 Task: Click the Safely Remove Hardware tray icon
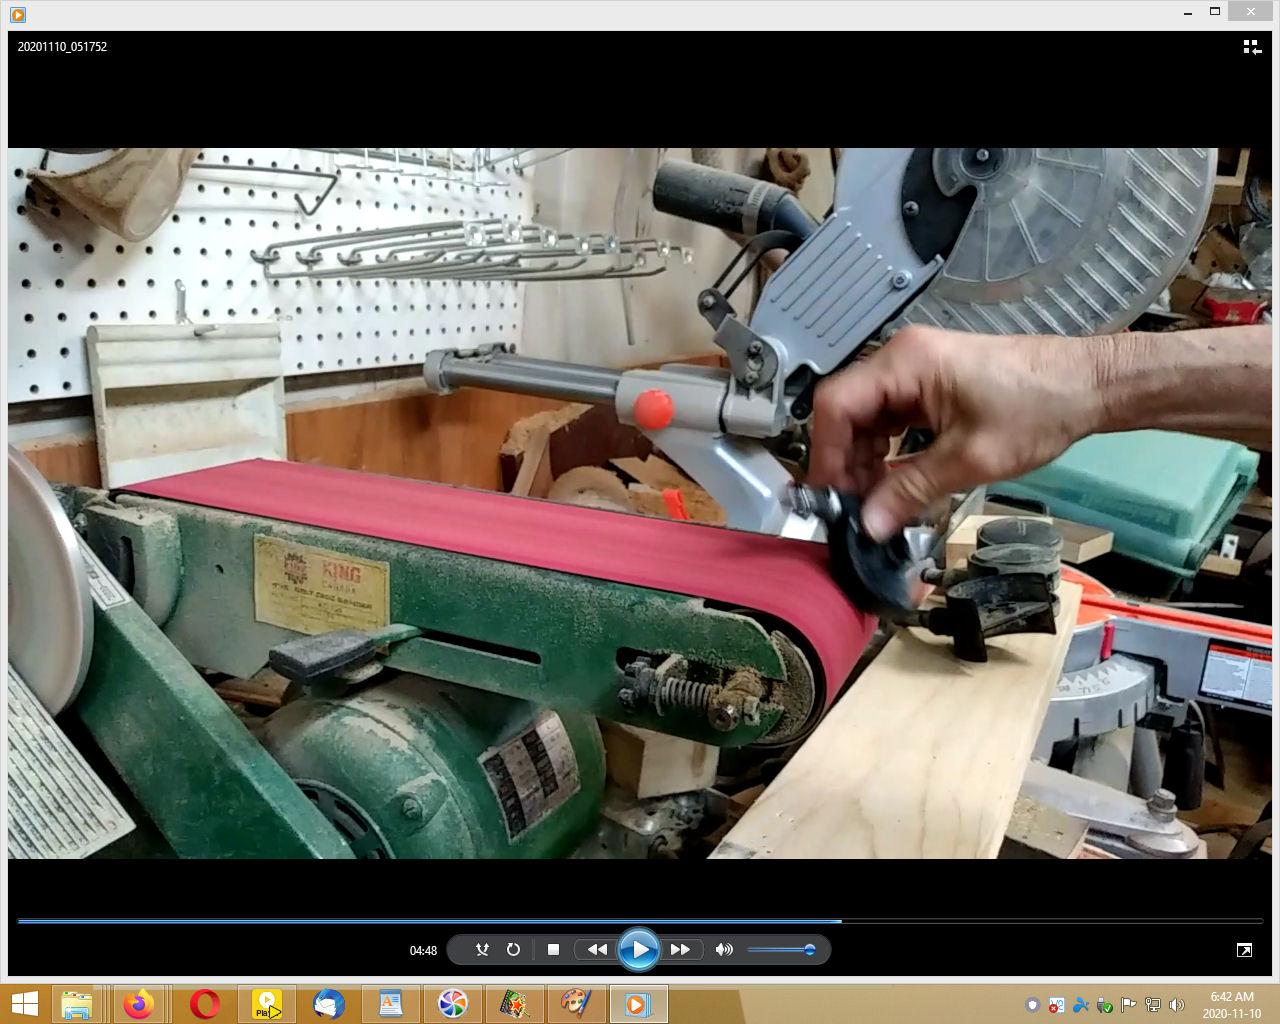1105,1005
